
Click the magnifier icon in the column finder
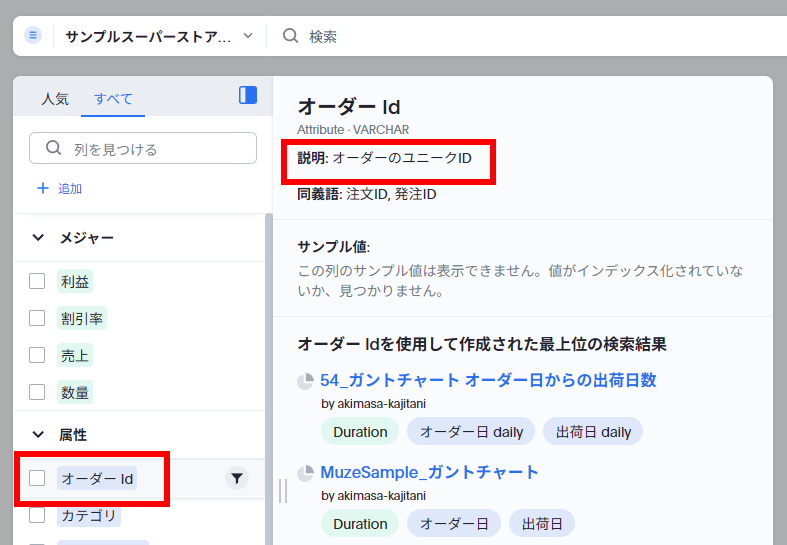[x=54, y=149]
